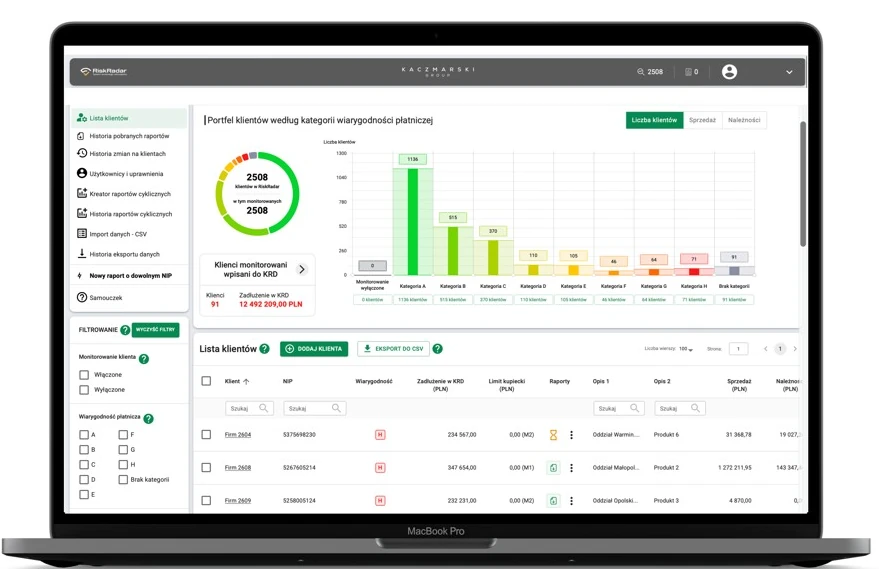Click help icon beside Eksport do CSV
Viewport: 879px width, 569px height.
[x=438, y=349]
